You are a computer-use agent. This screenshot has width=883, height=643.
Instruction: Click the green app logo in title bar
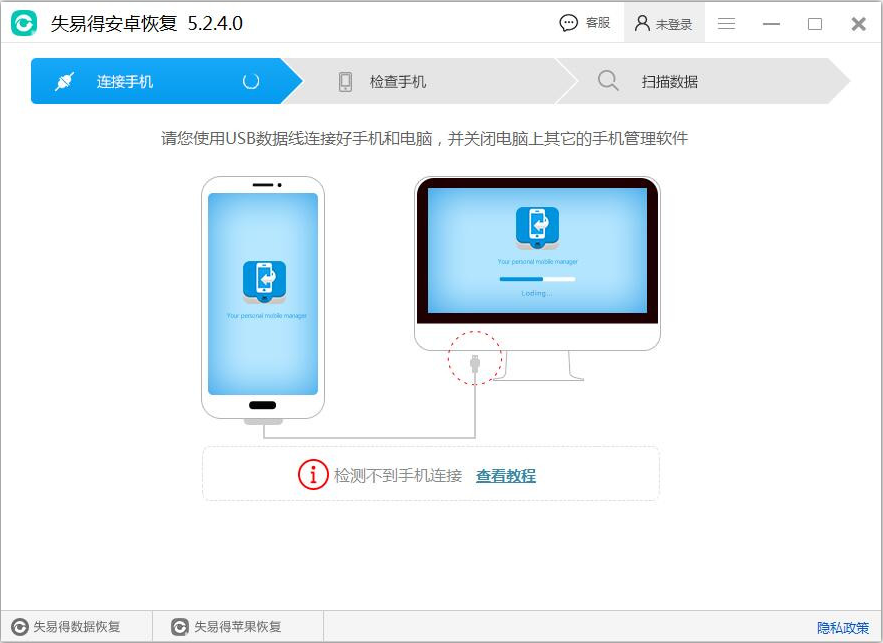[x=24, y=23]
